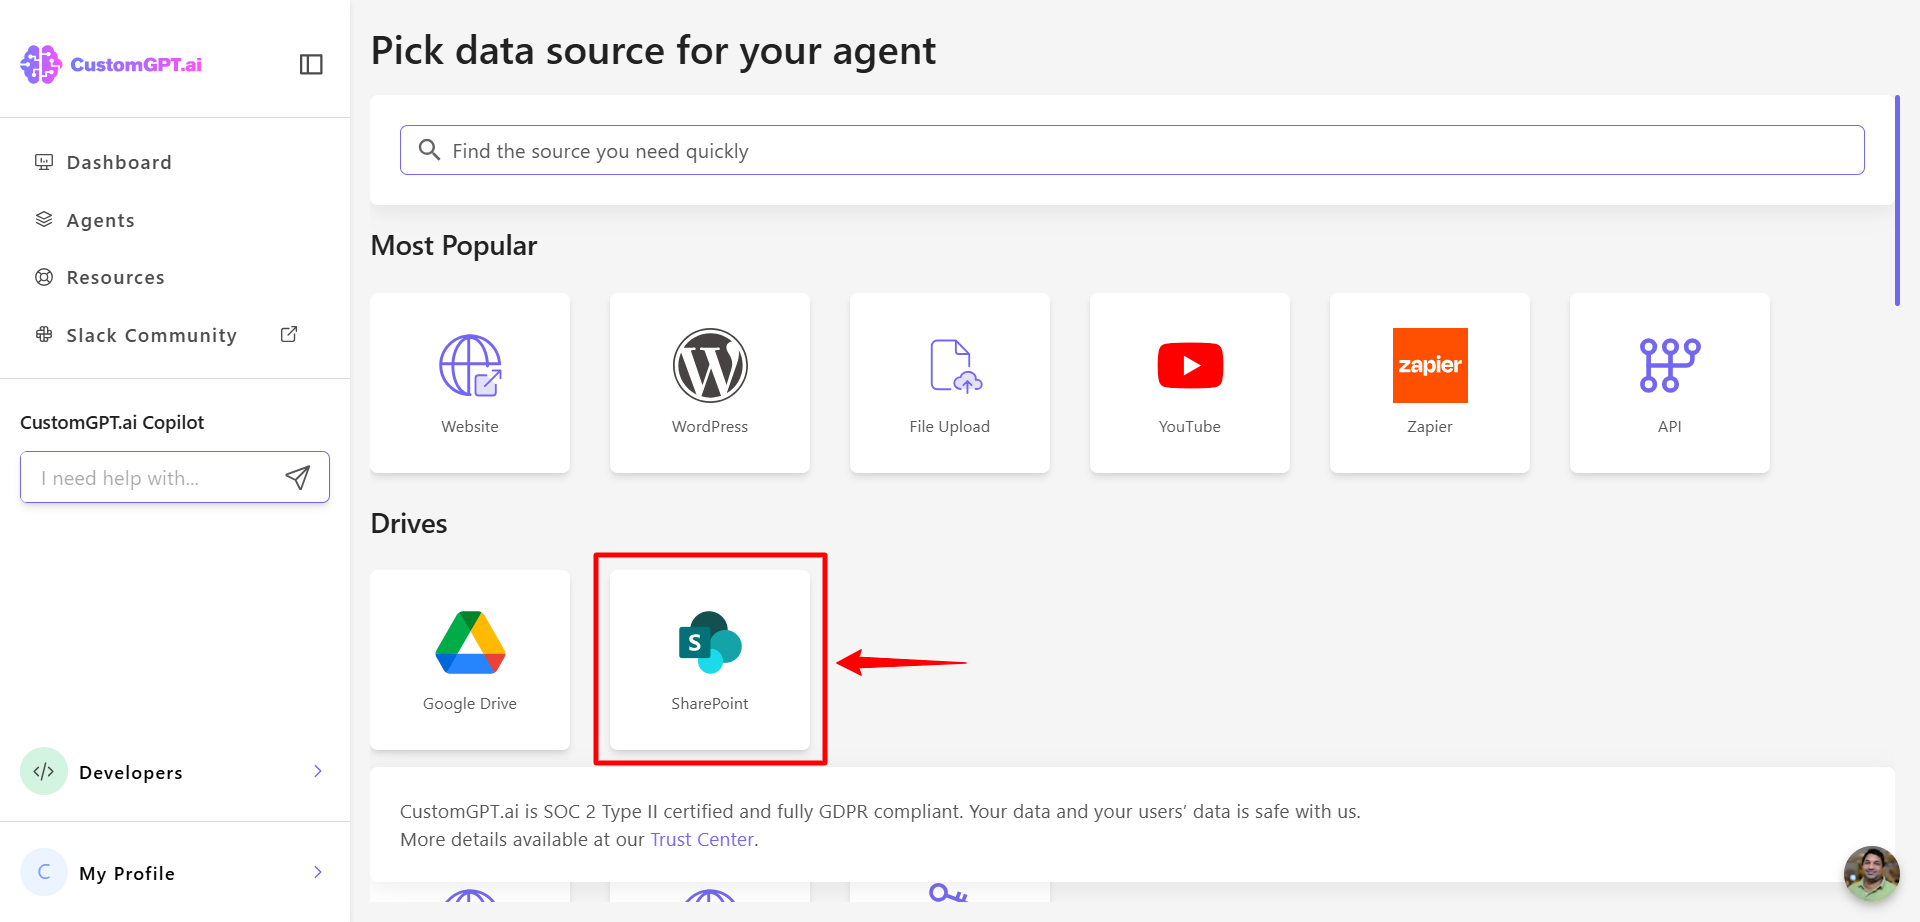Image resolution: width=1920 pixels, height=922 pixels.
Task: Open the Trust Center link
Action: [702, 839]
